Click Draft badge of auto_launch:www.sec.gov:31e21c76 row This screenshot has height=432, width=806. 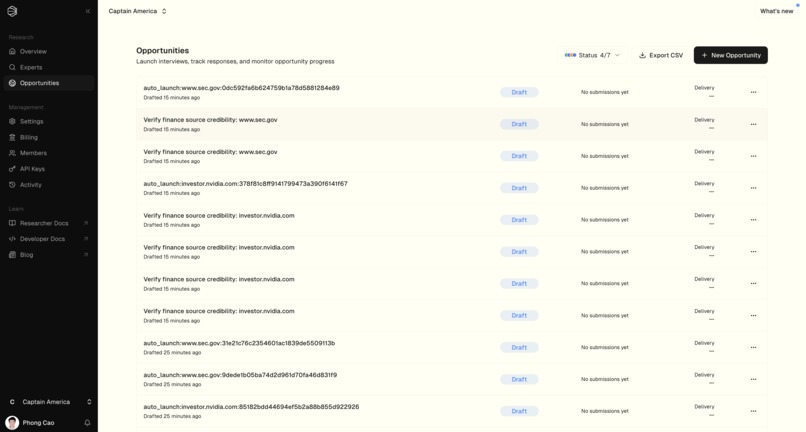click(519, 348)
